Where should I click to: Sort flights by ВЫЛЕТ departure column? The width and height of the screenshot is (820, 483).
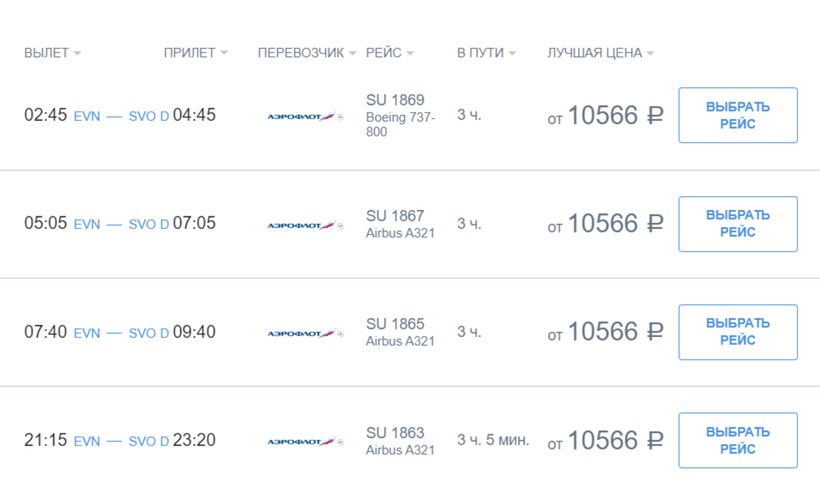click(x=52, y=53)
